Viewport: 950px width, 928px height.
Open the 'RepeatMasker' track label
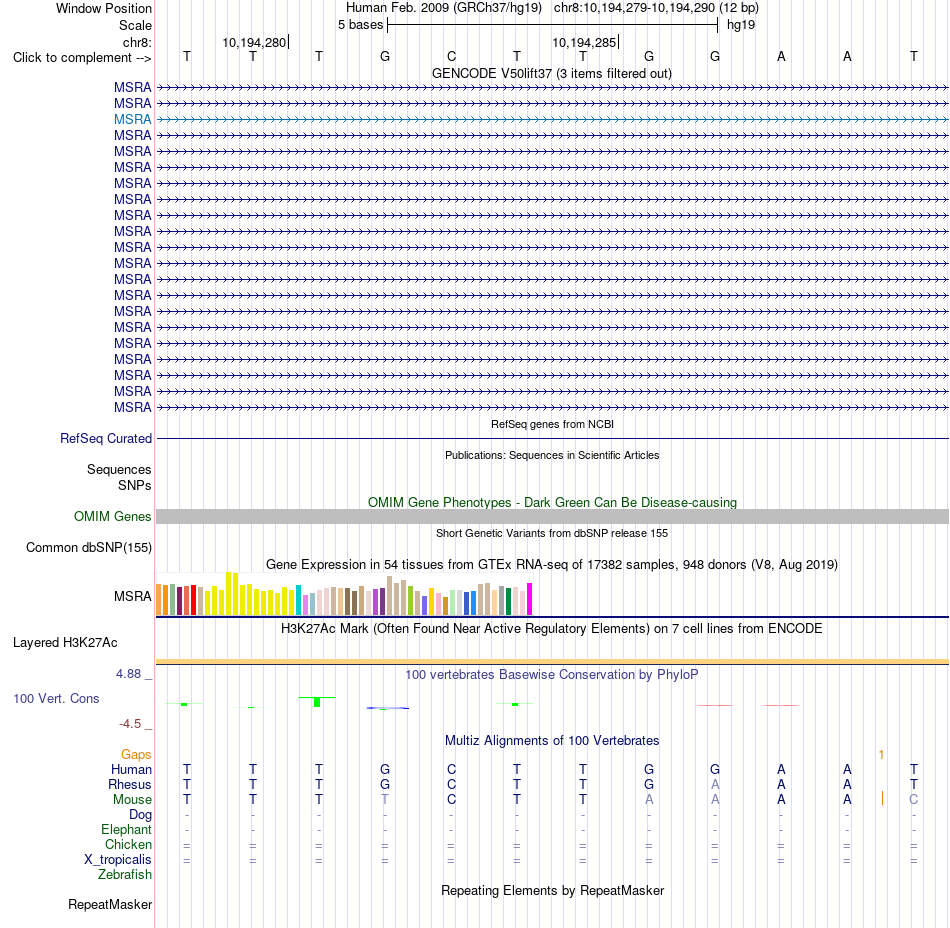(110, 904)
